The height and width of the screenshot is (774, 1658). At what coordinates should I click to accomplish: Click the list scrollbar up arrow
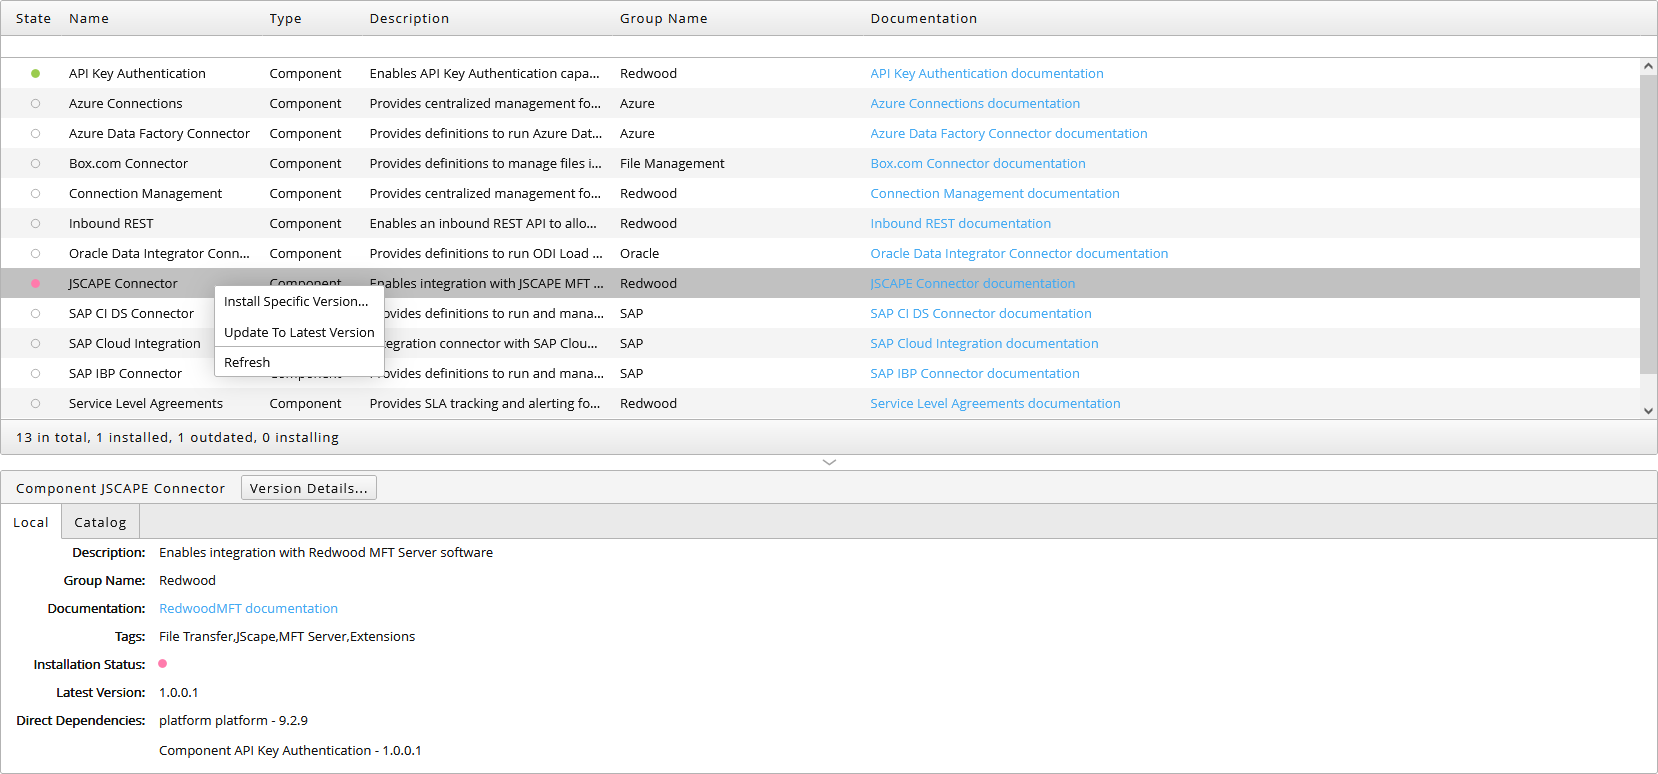click(x=1648, y=66)
